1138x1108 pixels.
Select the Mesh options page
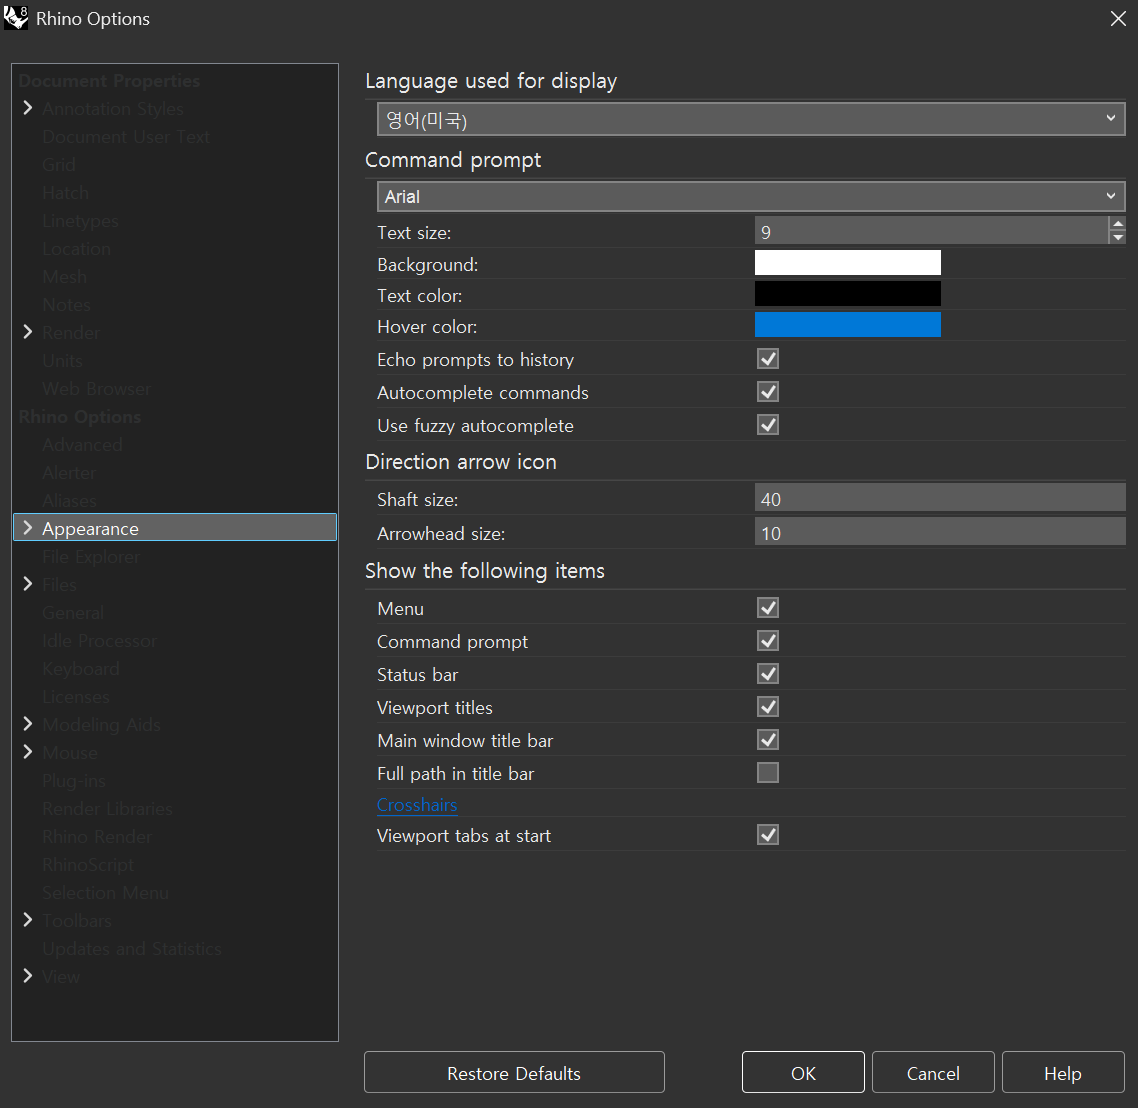[64, 276]
